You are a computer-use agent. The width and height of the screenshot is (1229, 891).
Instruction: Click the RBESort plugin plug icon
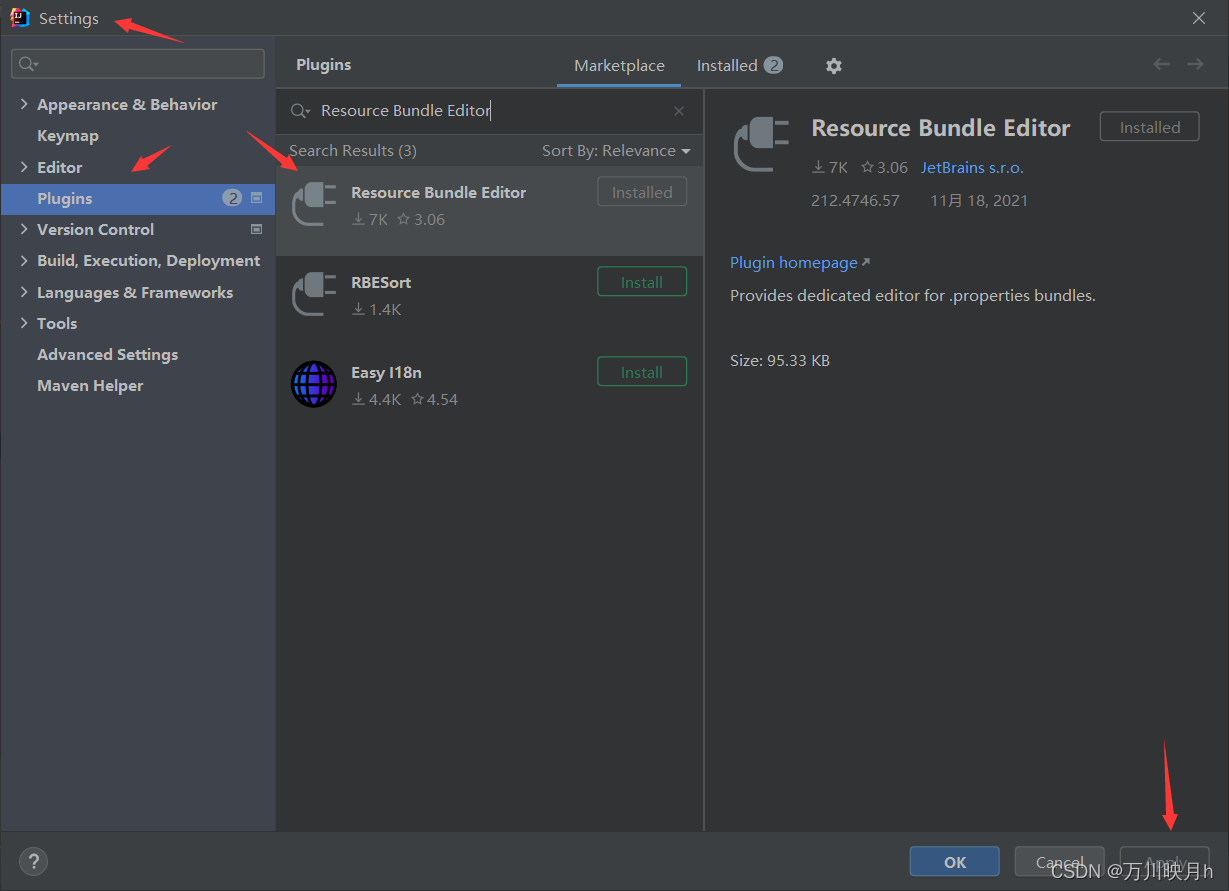[313, 294]
